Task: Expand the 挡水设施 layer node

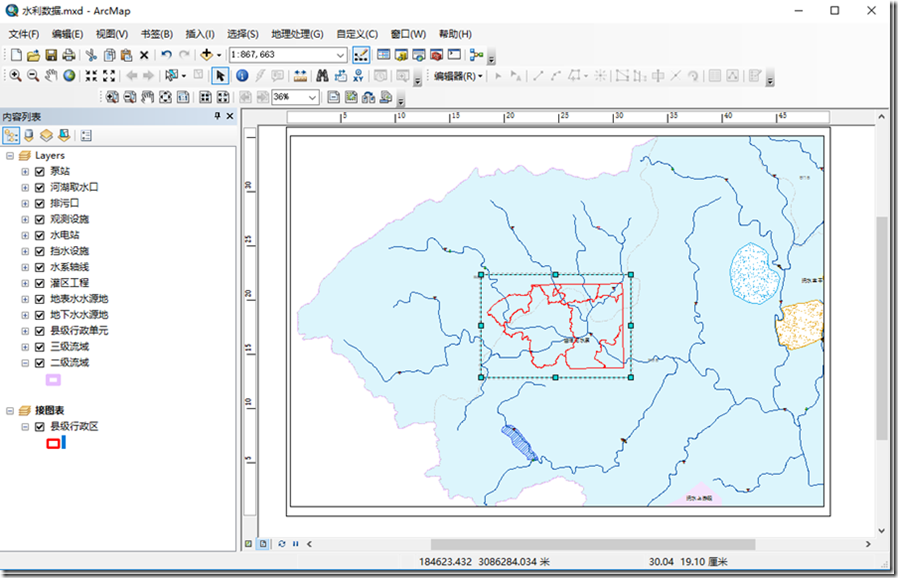Action: click(25, 251)
